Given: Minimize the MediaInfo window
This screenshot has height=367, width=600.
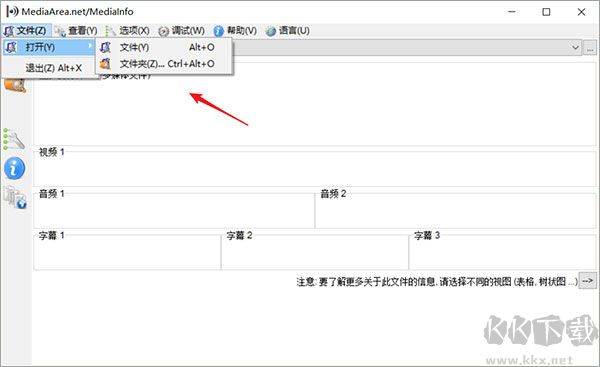Looking at the screenshot, I should (x=512, y=12).
